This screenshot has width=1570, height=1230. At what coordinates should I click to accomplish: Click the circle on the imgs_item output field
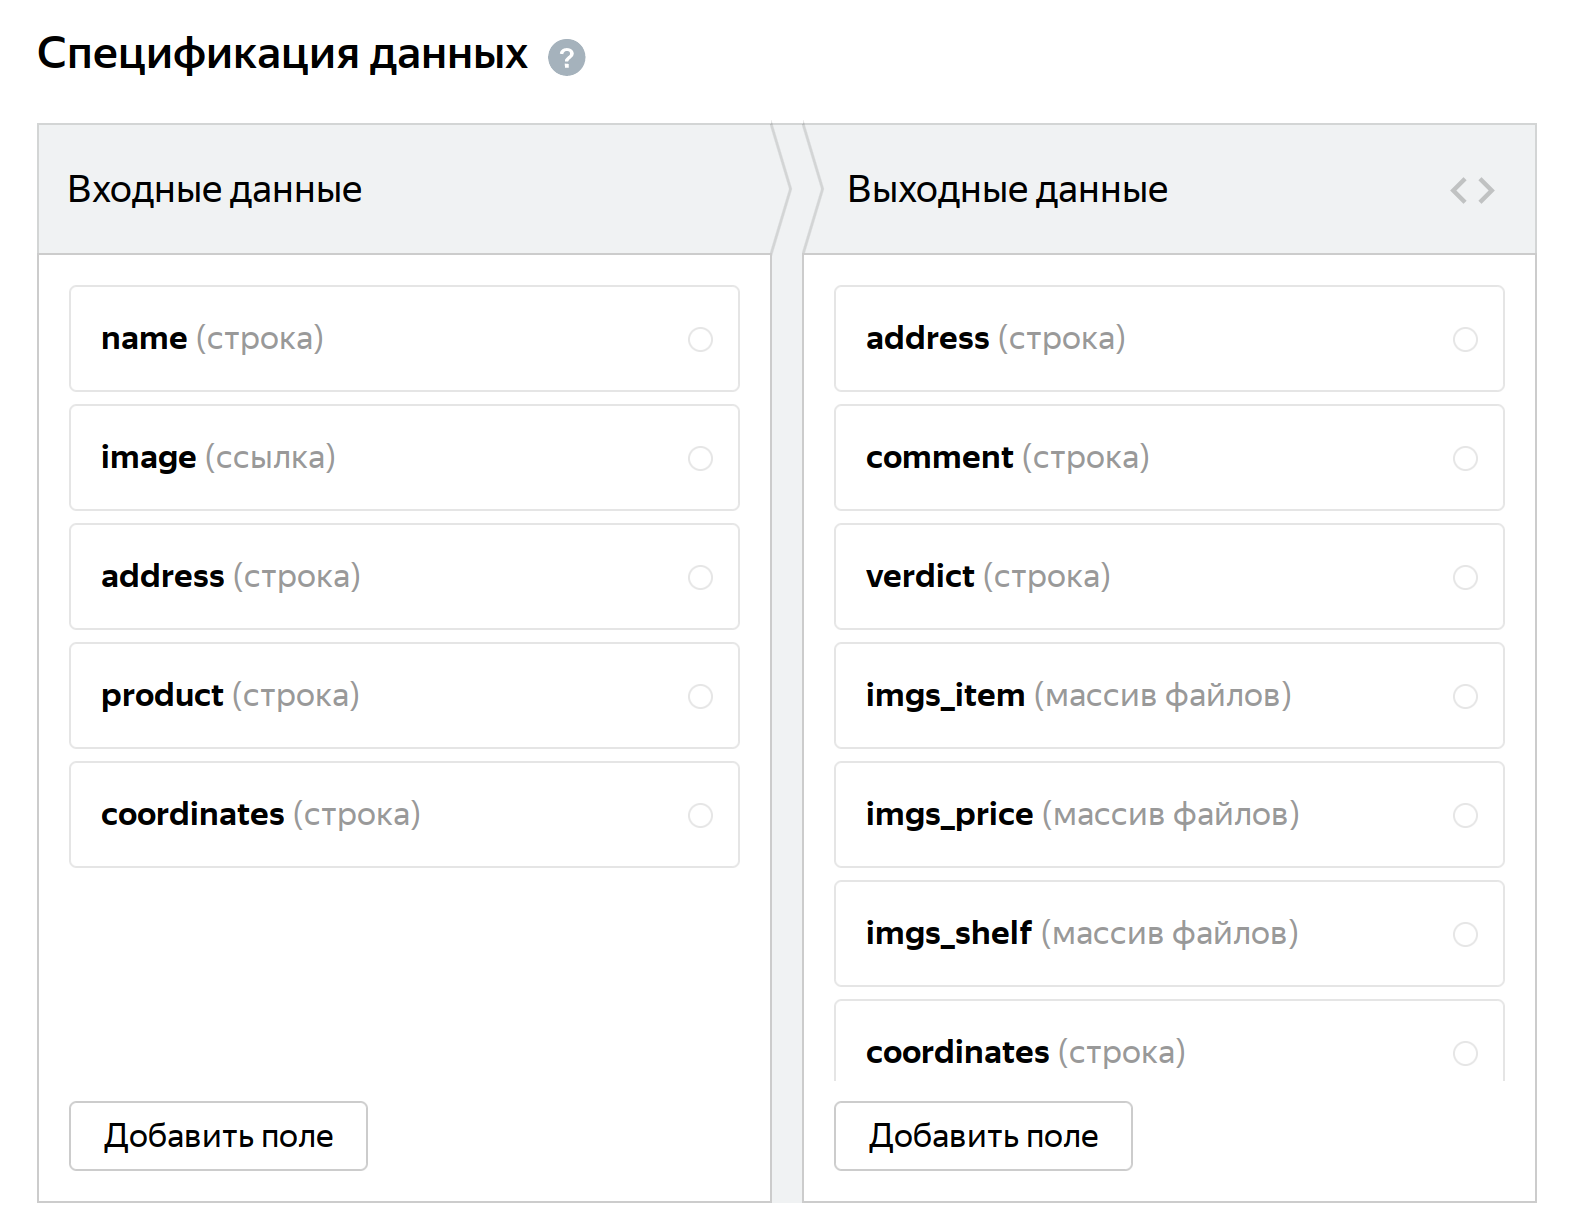pos(1465,696)
